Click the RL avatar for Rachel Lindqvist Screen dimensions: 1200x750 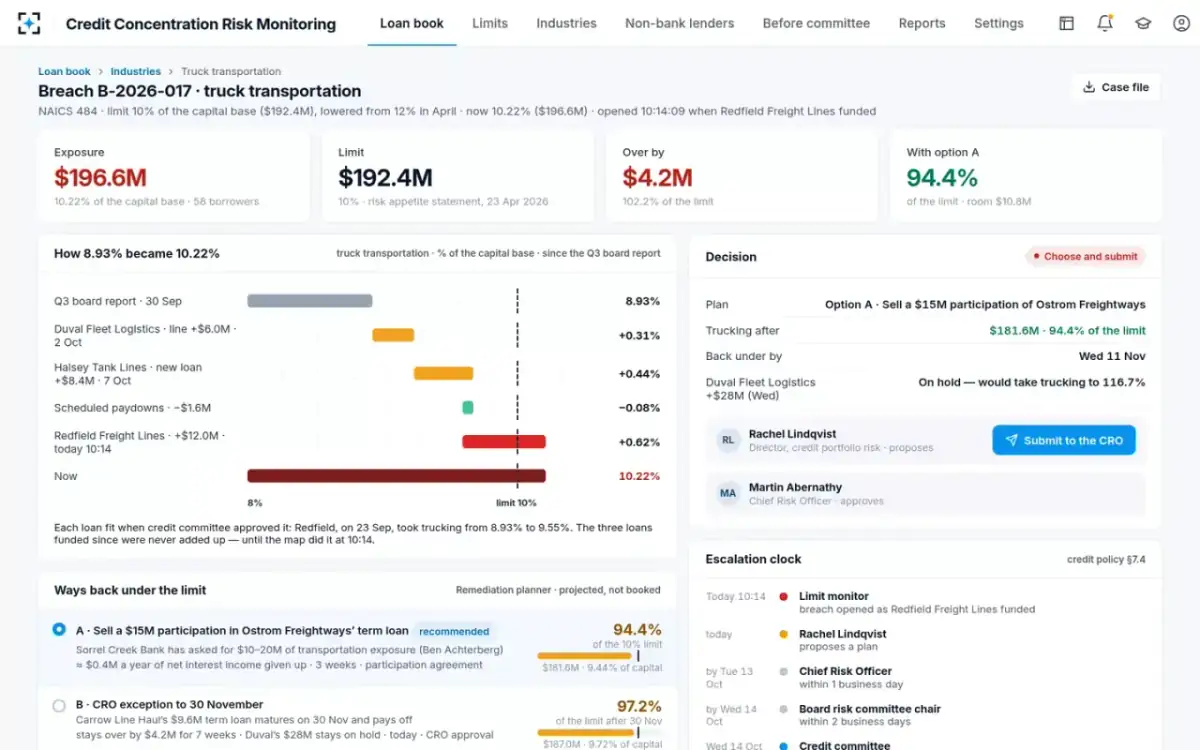[x=728, y=440]
